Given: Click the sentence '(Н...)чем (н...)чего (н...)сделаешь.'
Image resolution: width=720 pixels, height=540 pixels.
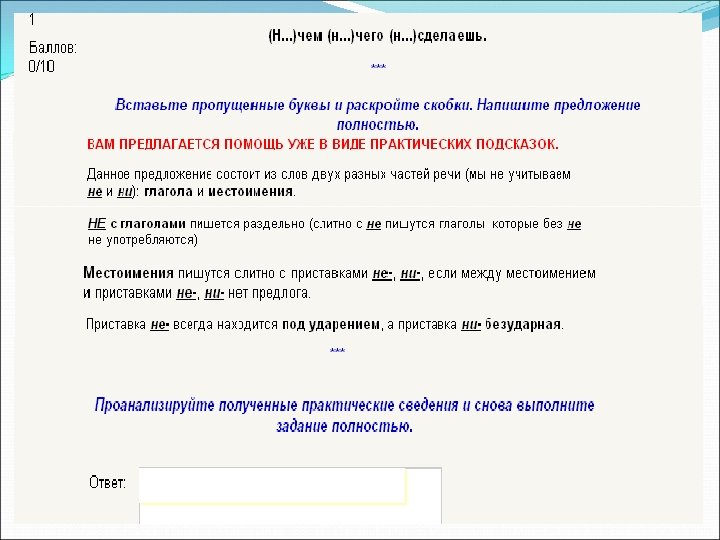Looking at the screenshot, I should (x=377, y=36).
